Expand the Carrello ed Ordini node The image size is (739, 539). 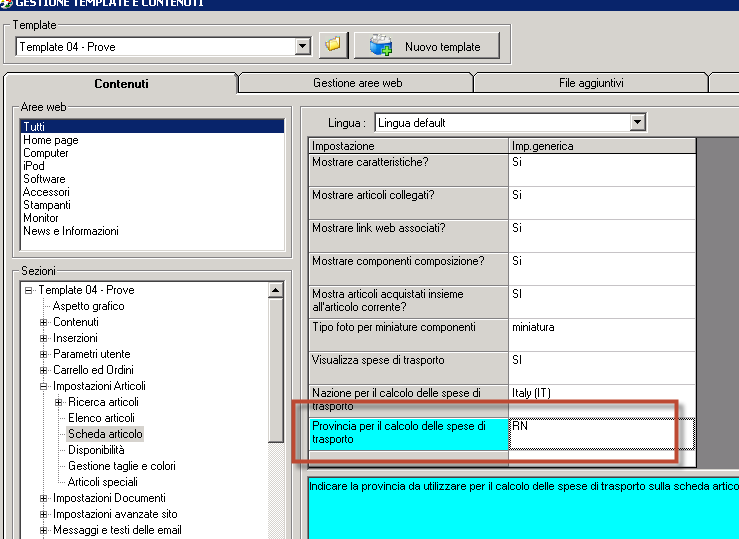pyautogui.click(x=43, y=370)
